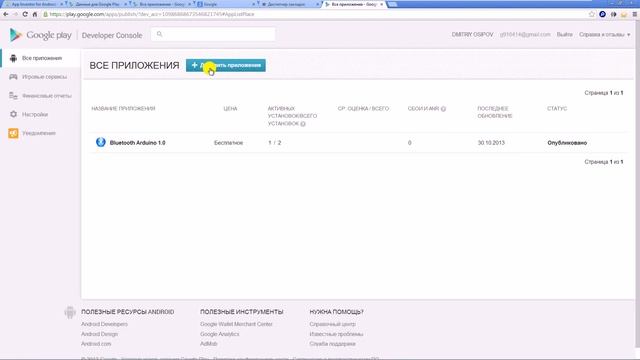Click the Android icon beside Все приложения
Screen dimensions: 640x360
pos(13,58)
